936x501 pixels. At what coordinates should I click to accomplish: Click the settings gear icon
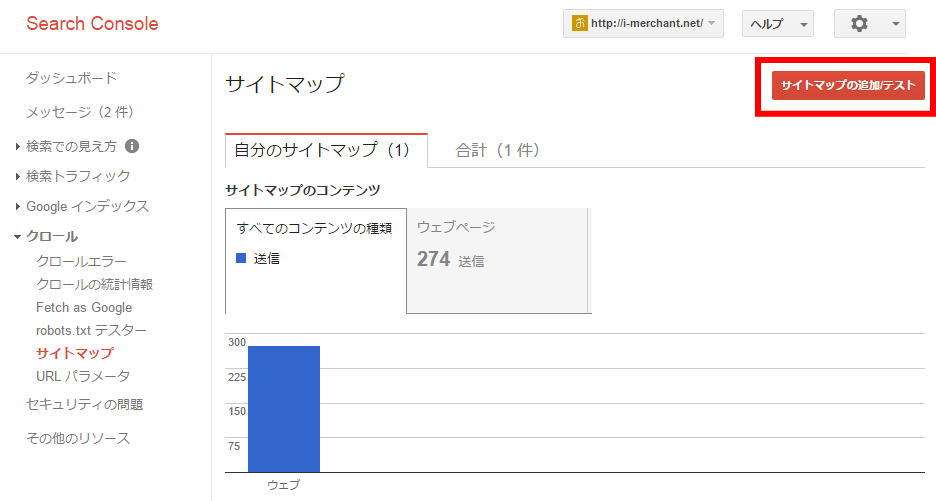tap(859, 24)
